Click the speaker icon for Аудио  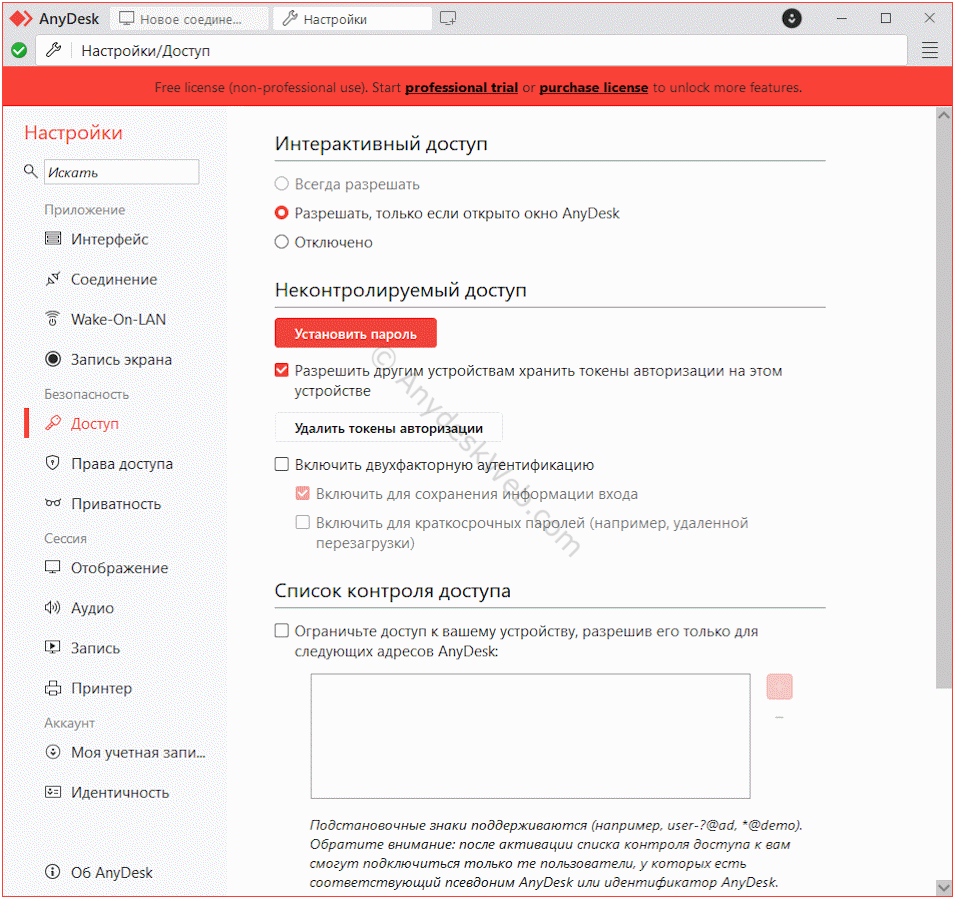53,607
